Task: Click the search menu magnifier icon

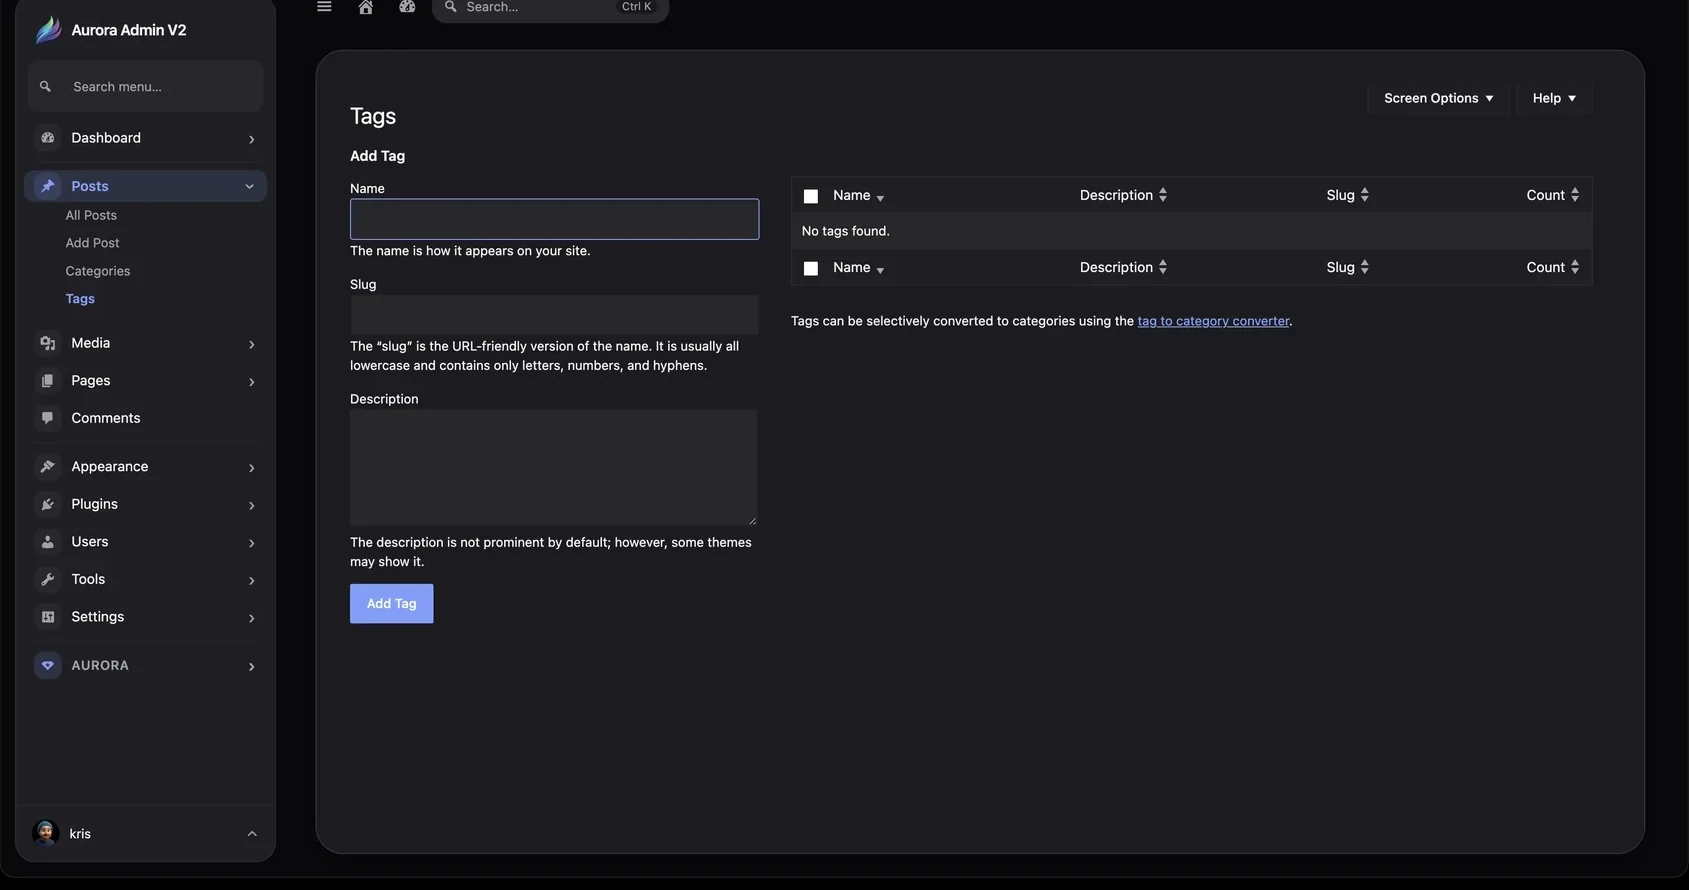Action: coord(45,87)
